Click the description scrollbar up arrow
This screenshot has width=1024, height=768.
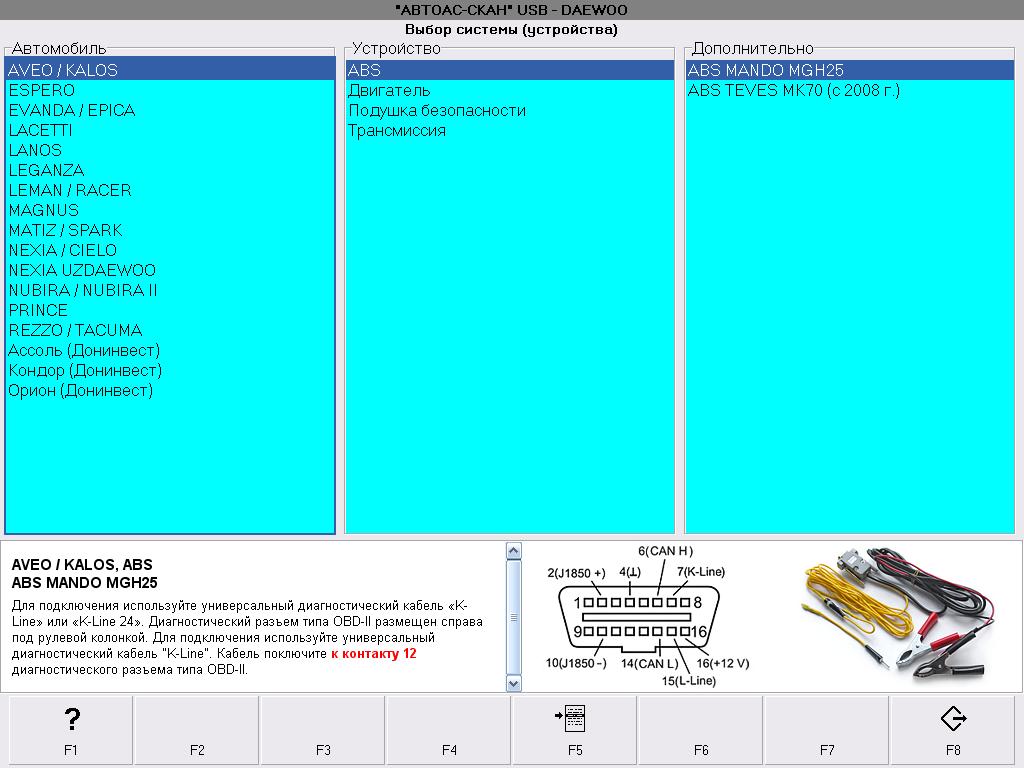point(514,551)
